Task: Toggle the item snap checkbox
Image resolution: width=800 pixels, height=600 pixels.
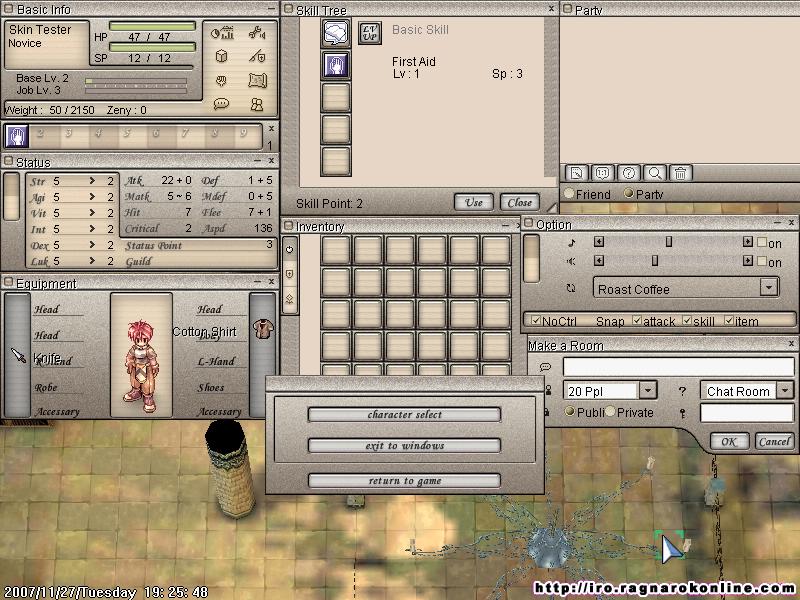Action: click(x=729, y=320)
